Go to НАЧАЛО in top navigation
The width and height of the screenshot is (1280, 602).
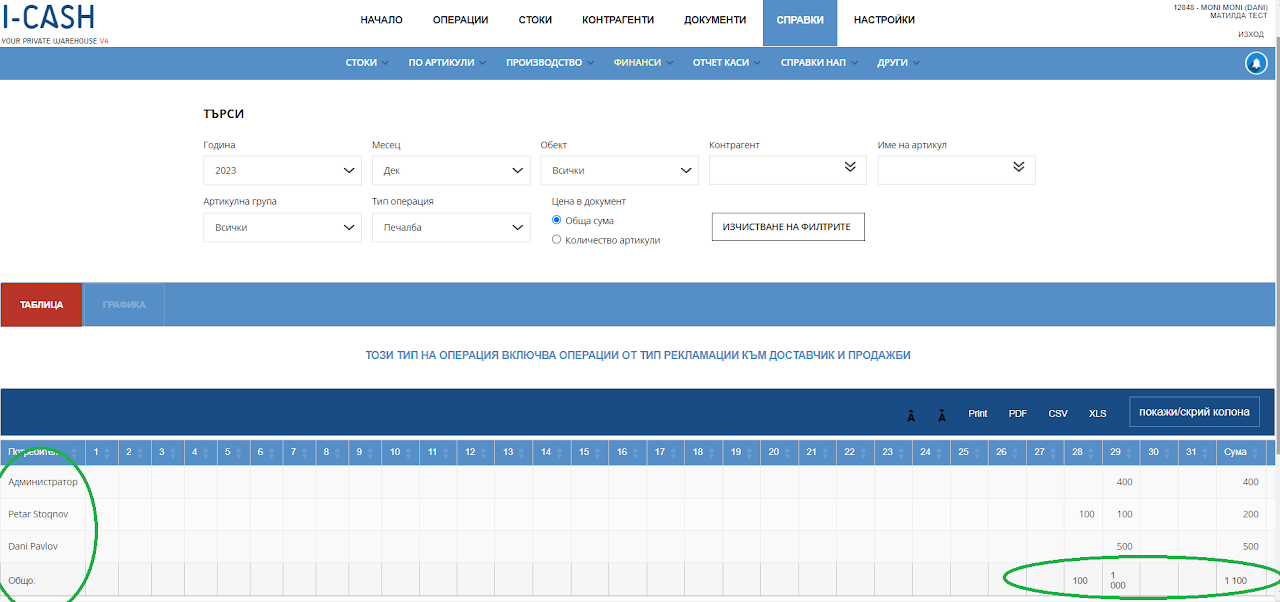tap(381, 20)
